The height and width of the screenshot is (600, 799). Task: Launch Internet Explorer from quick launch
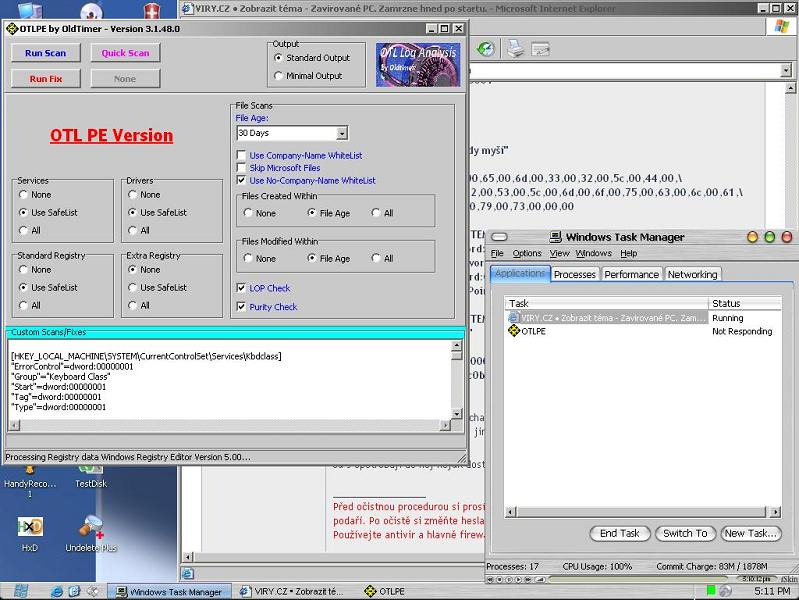(57, 591)
